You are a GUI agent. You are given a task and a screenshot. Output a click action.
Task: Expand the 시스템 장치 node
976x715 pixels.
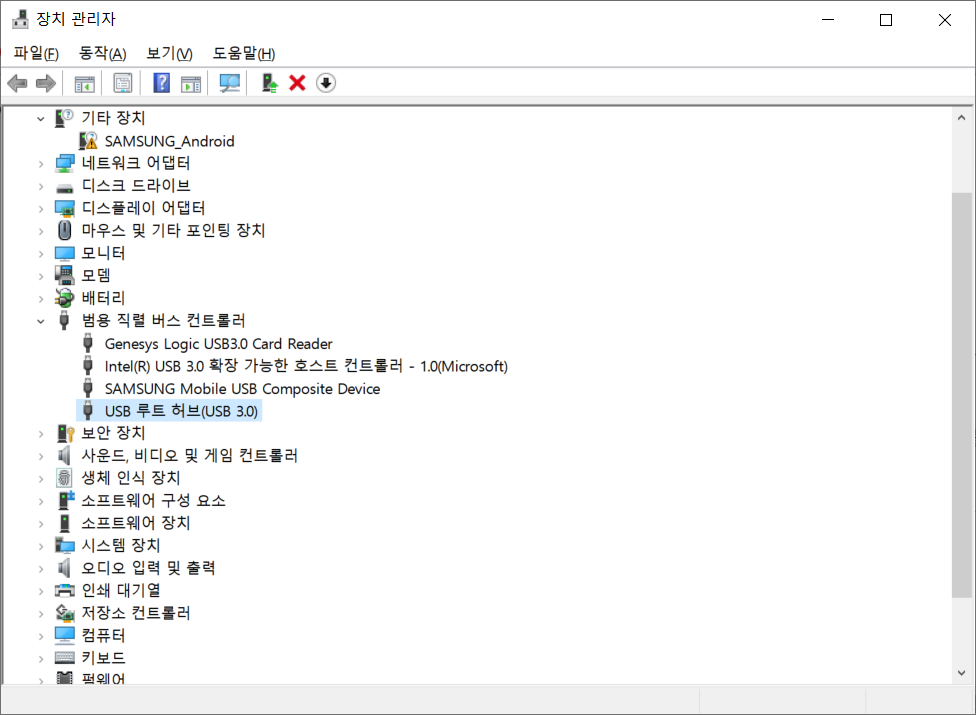pyautogui.click(x=40, y=546)
